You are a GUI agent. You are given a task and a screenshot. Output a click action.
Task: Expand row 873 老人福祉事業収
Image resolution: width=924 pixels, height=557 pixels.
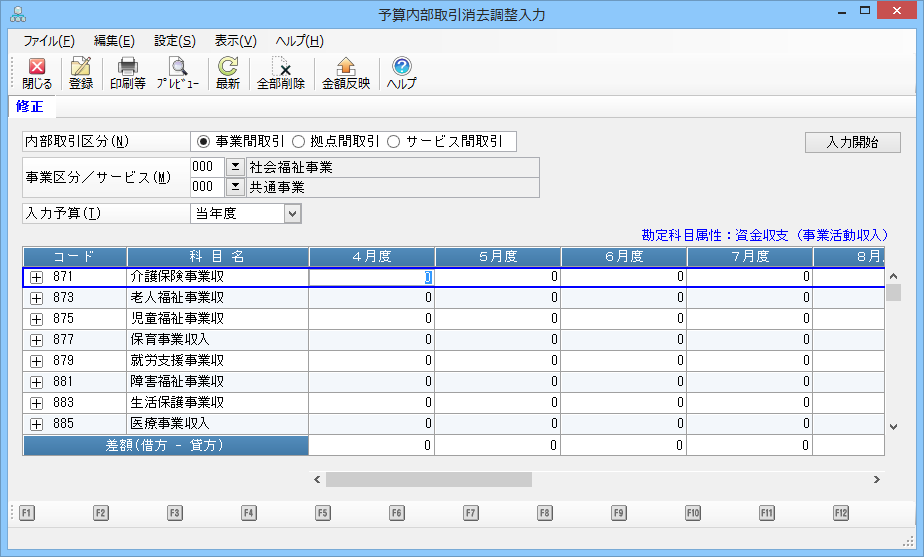click(37, 298)
